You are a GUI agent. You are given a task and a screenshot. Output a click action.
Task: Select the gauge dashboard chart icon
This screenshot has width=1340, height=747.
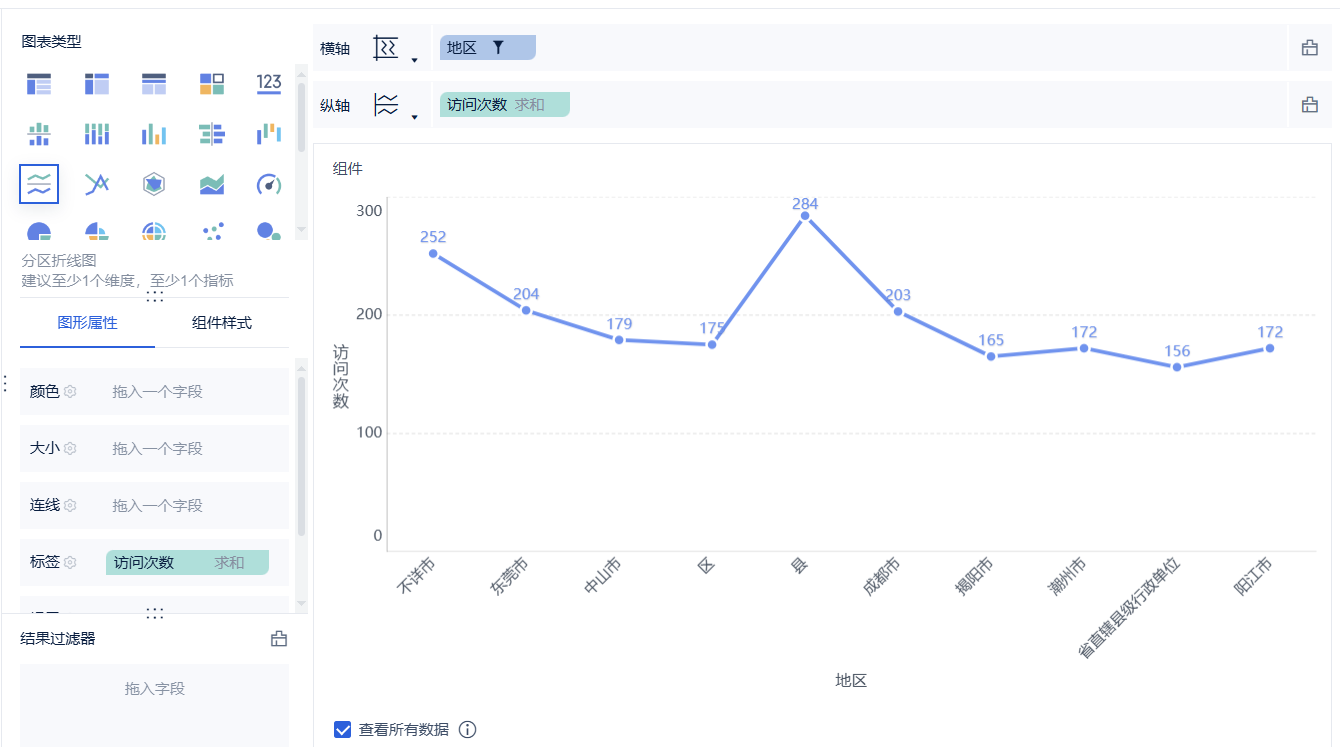click(x=269, y=184)
